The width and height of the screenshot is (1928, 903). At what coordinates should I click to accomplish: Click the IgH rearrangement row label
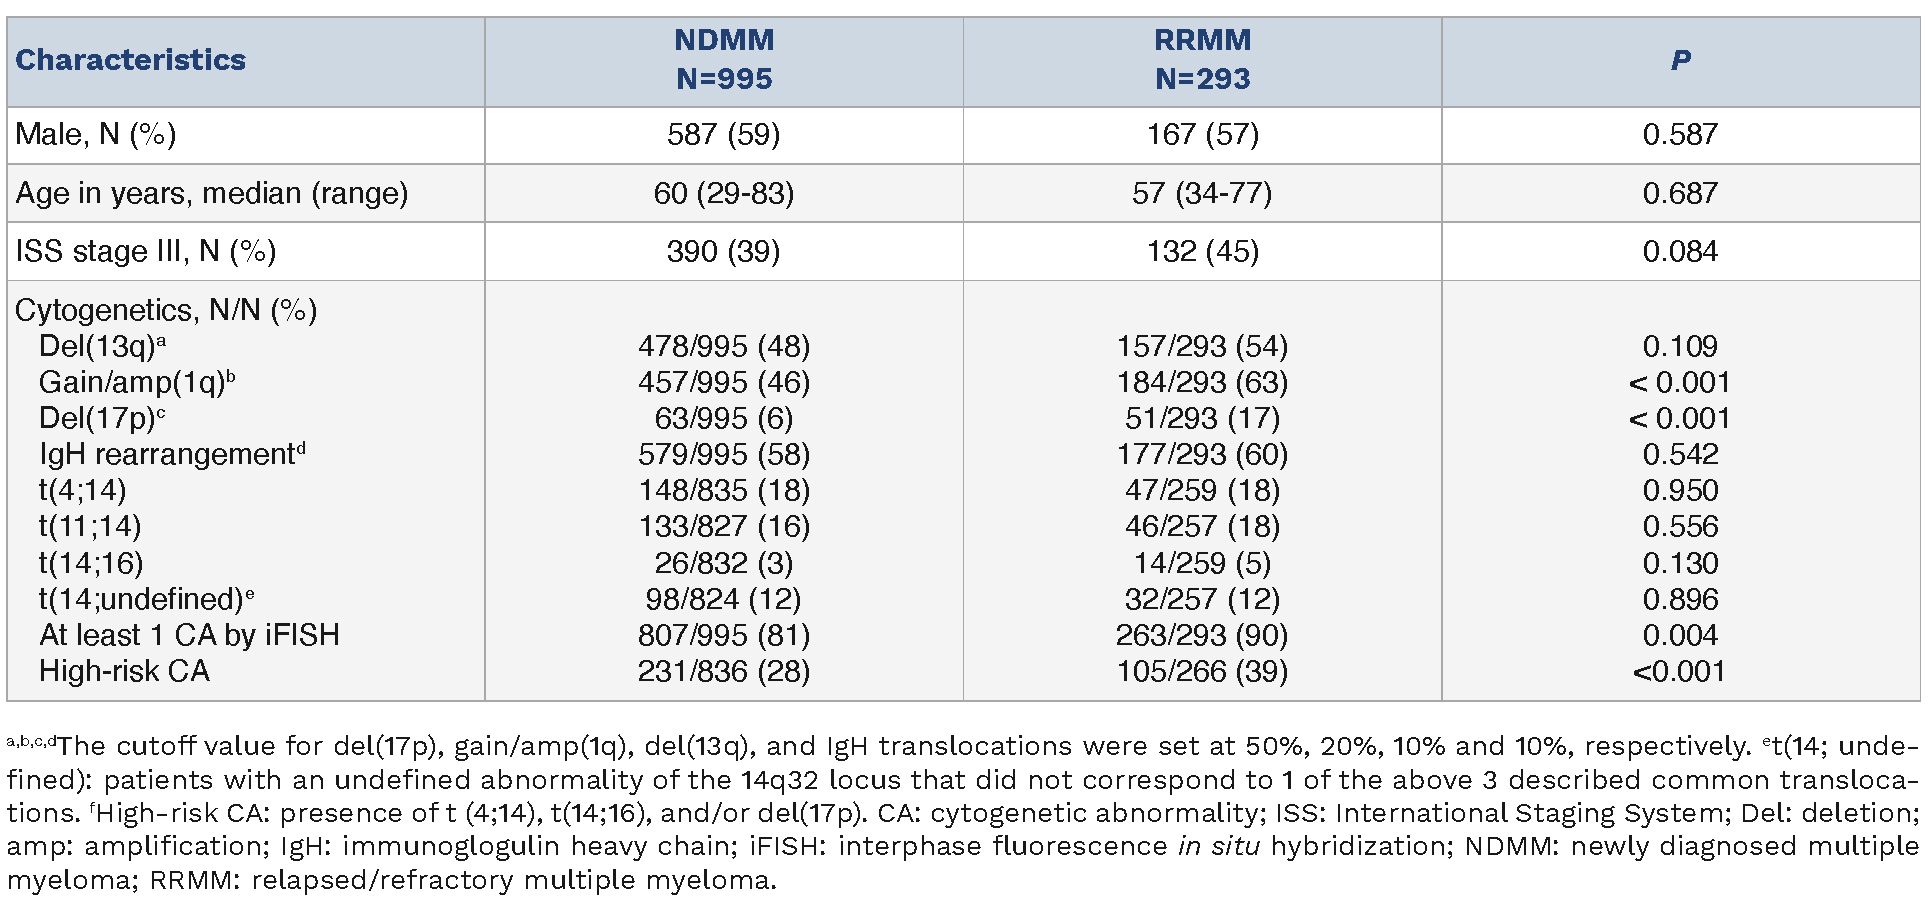[x=172, y=454]
